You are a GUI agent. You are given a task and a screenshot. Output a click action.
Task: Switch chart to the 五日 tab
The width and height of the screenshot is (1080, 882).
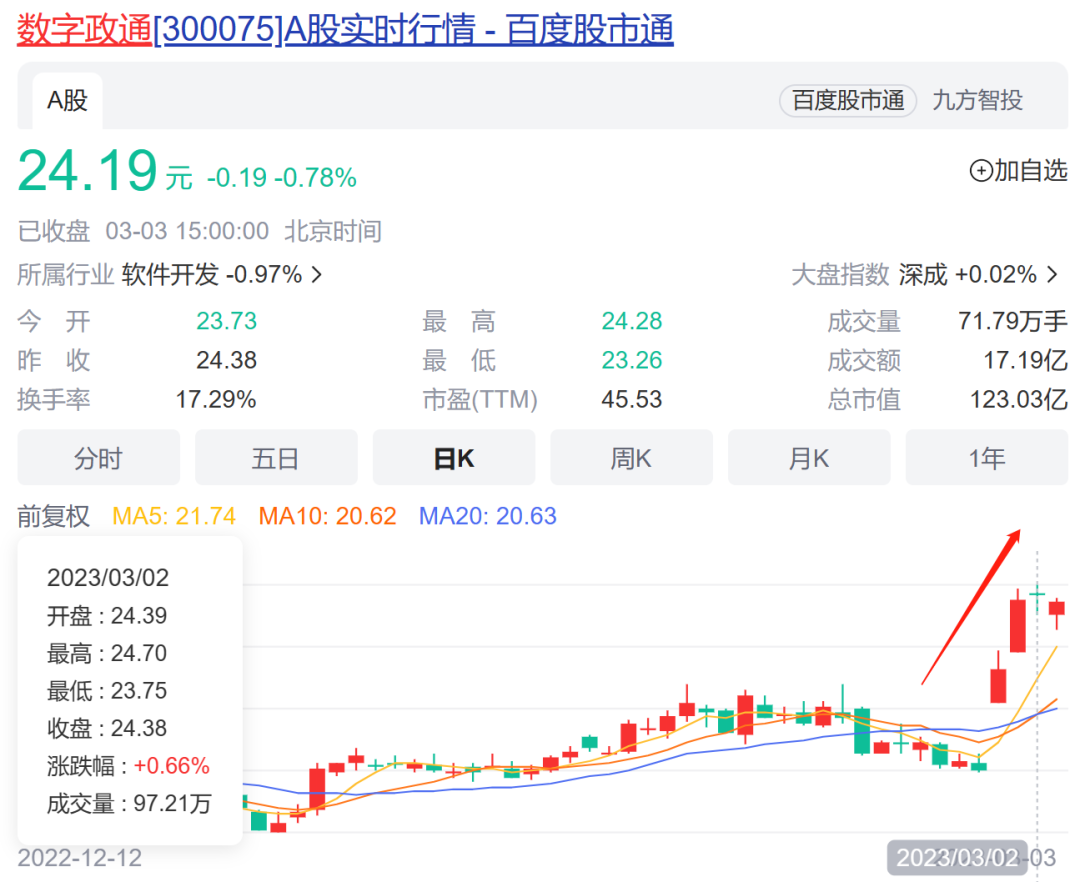[276, 458]
